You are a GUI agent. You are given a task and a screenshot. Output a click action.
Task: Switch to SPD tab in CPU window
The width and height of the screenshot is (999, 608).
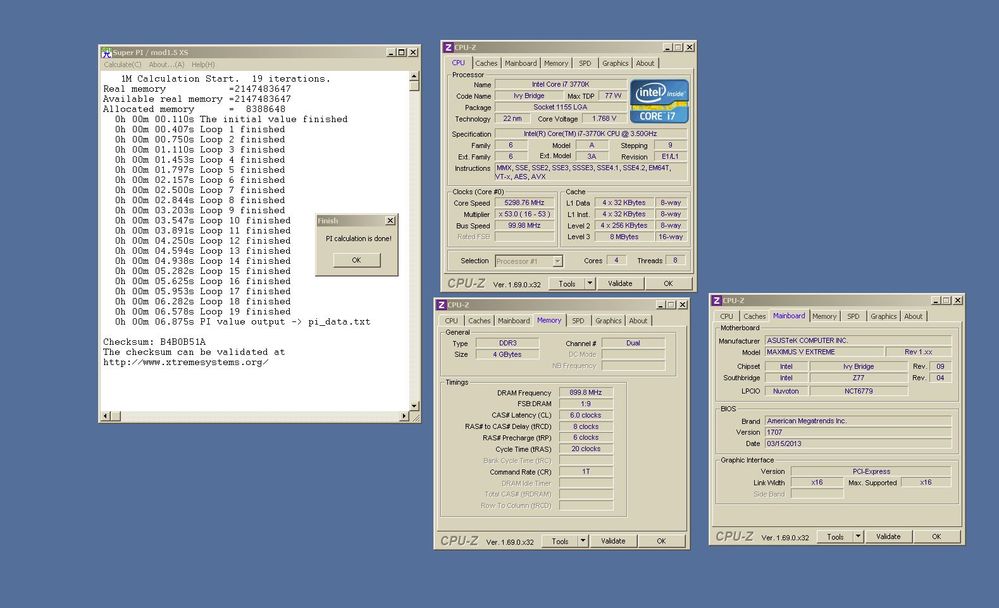tap(585, 63)
